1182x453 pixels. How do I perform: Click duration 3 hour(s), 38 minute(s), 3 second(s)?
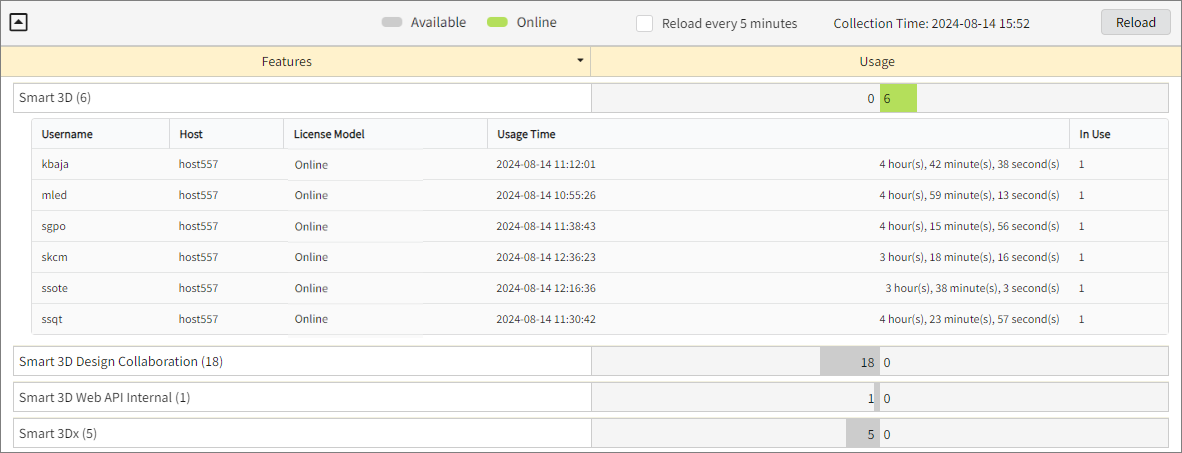972,288
